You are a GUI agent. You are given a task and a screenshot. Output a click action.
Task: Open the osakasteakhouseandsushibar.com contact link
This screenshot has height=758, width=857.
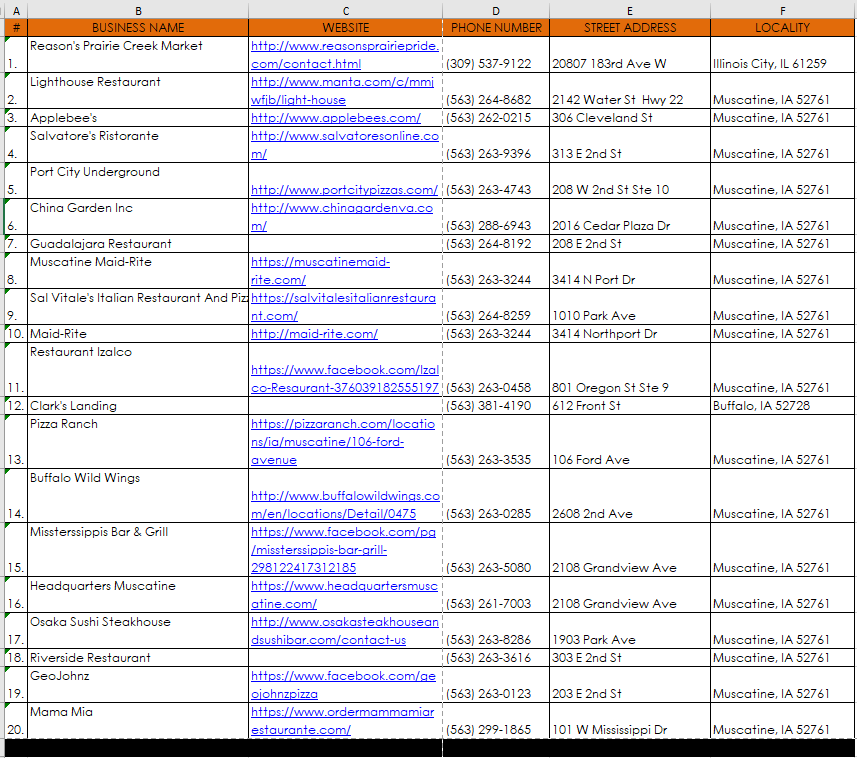pyautogui.click(x=344, y=631)
